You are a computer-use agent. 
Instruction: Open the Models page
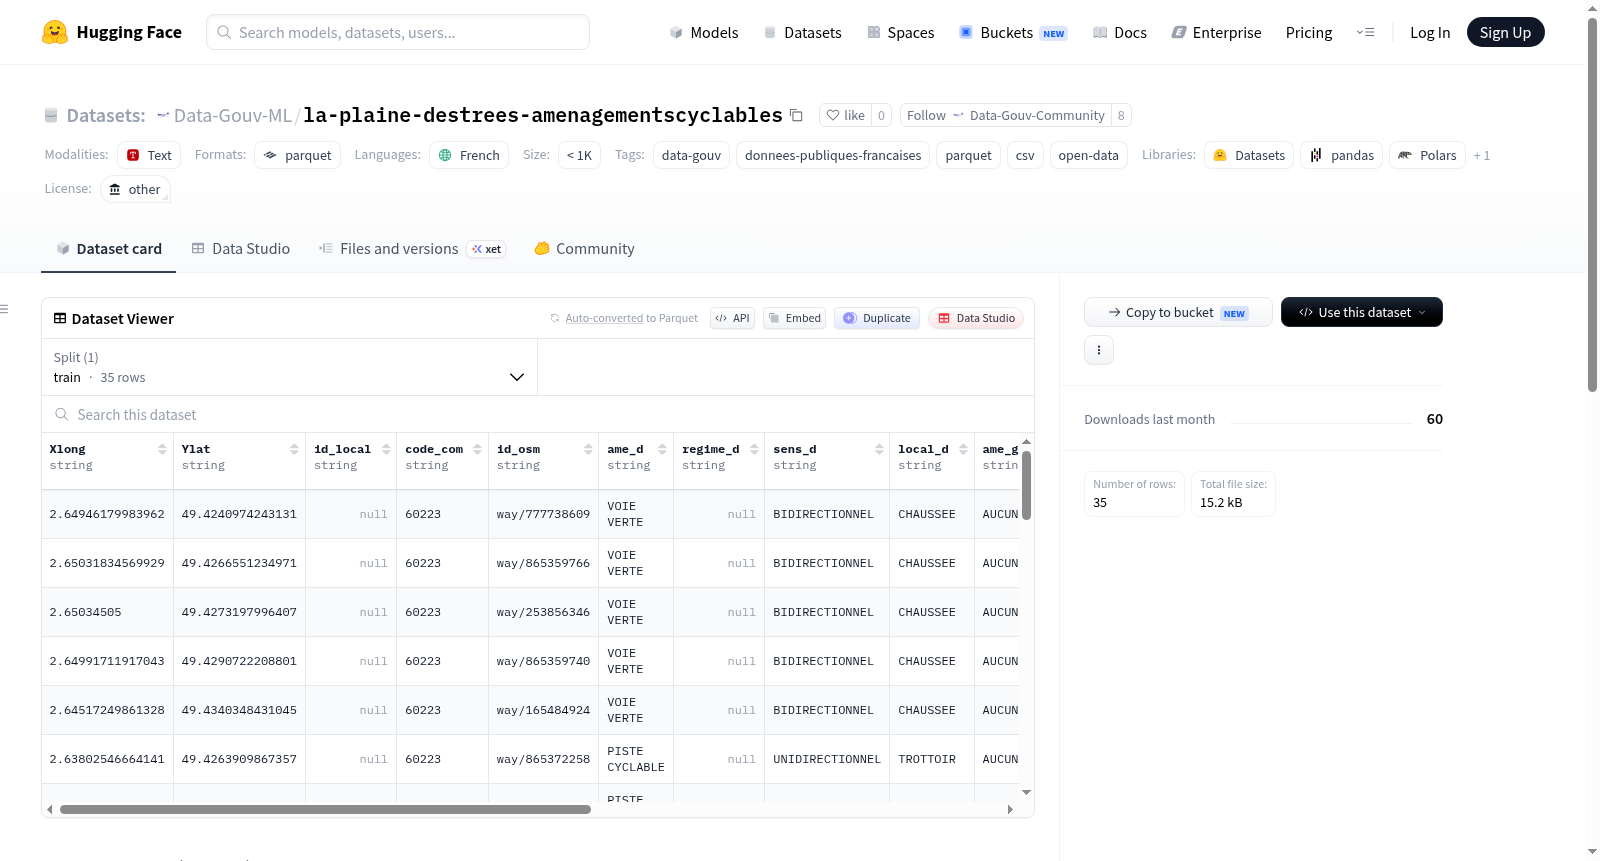click(x=704, y=32)
